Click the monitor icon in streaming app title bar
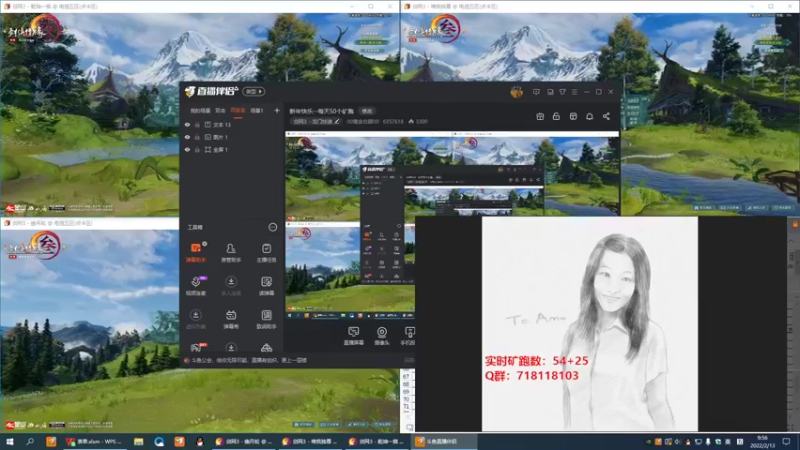Image resolution: width=800 pixels, height=450 pixels. tap(550, 92)
